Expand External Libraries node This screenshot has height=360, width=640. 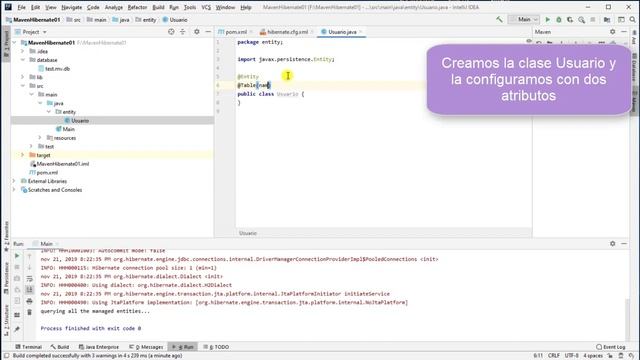click(14, 181)
